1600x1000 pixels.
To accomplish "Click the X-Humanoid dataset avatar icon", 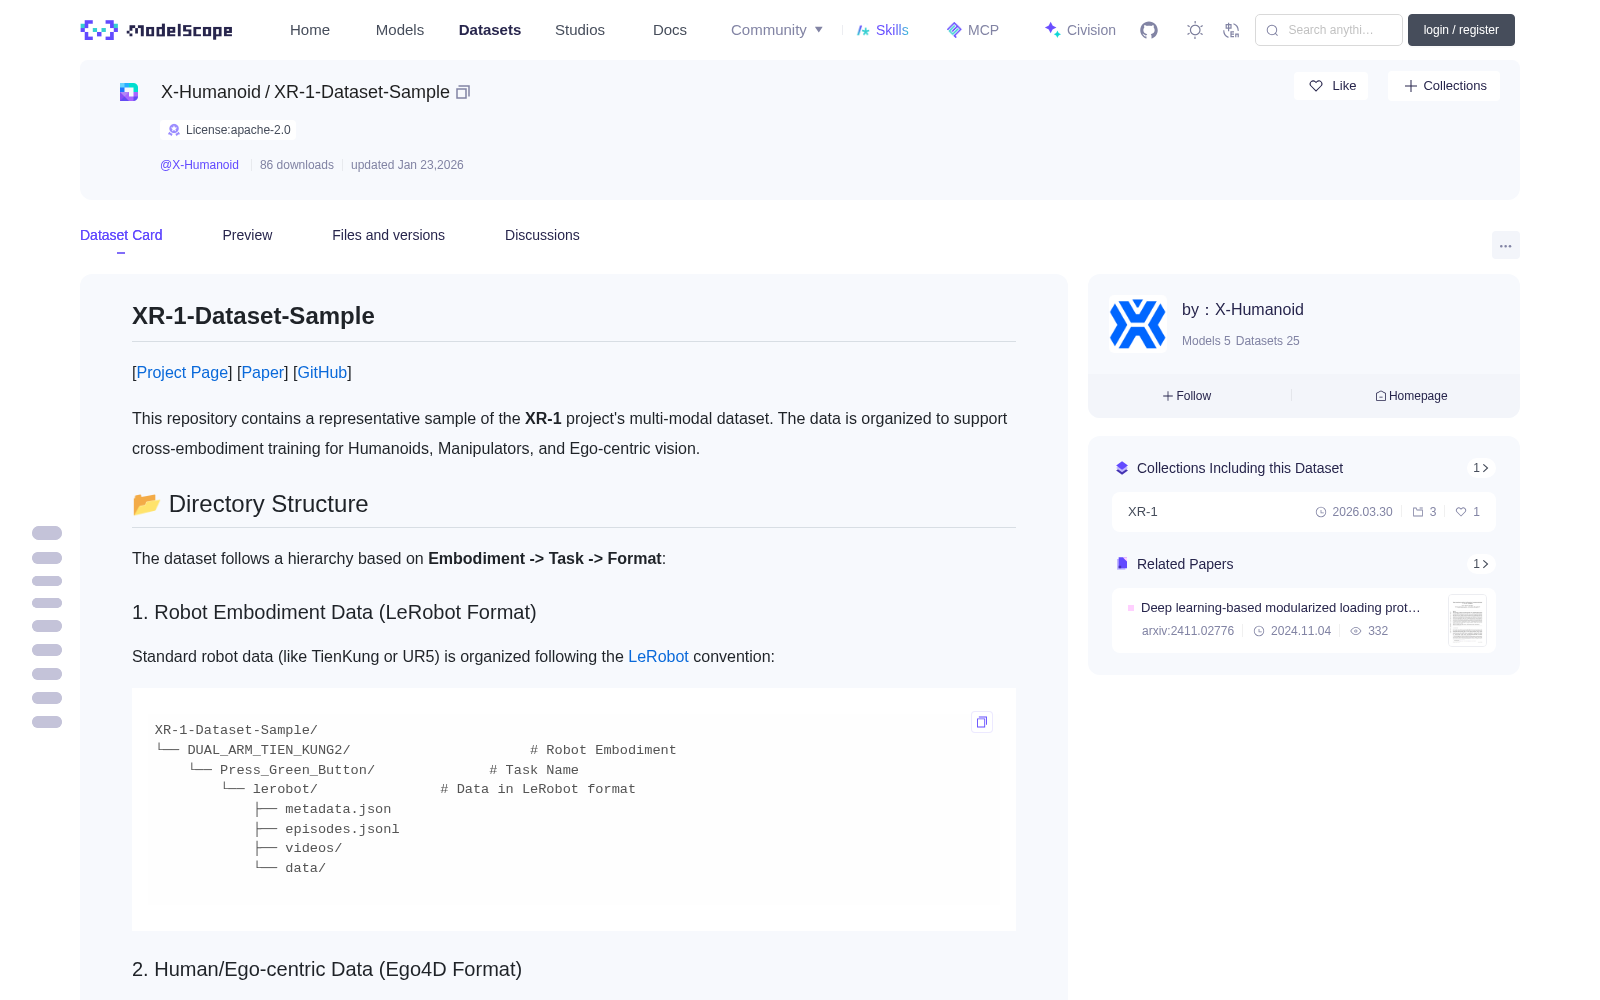I will coord(129,92).
